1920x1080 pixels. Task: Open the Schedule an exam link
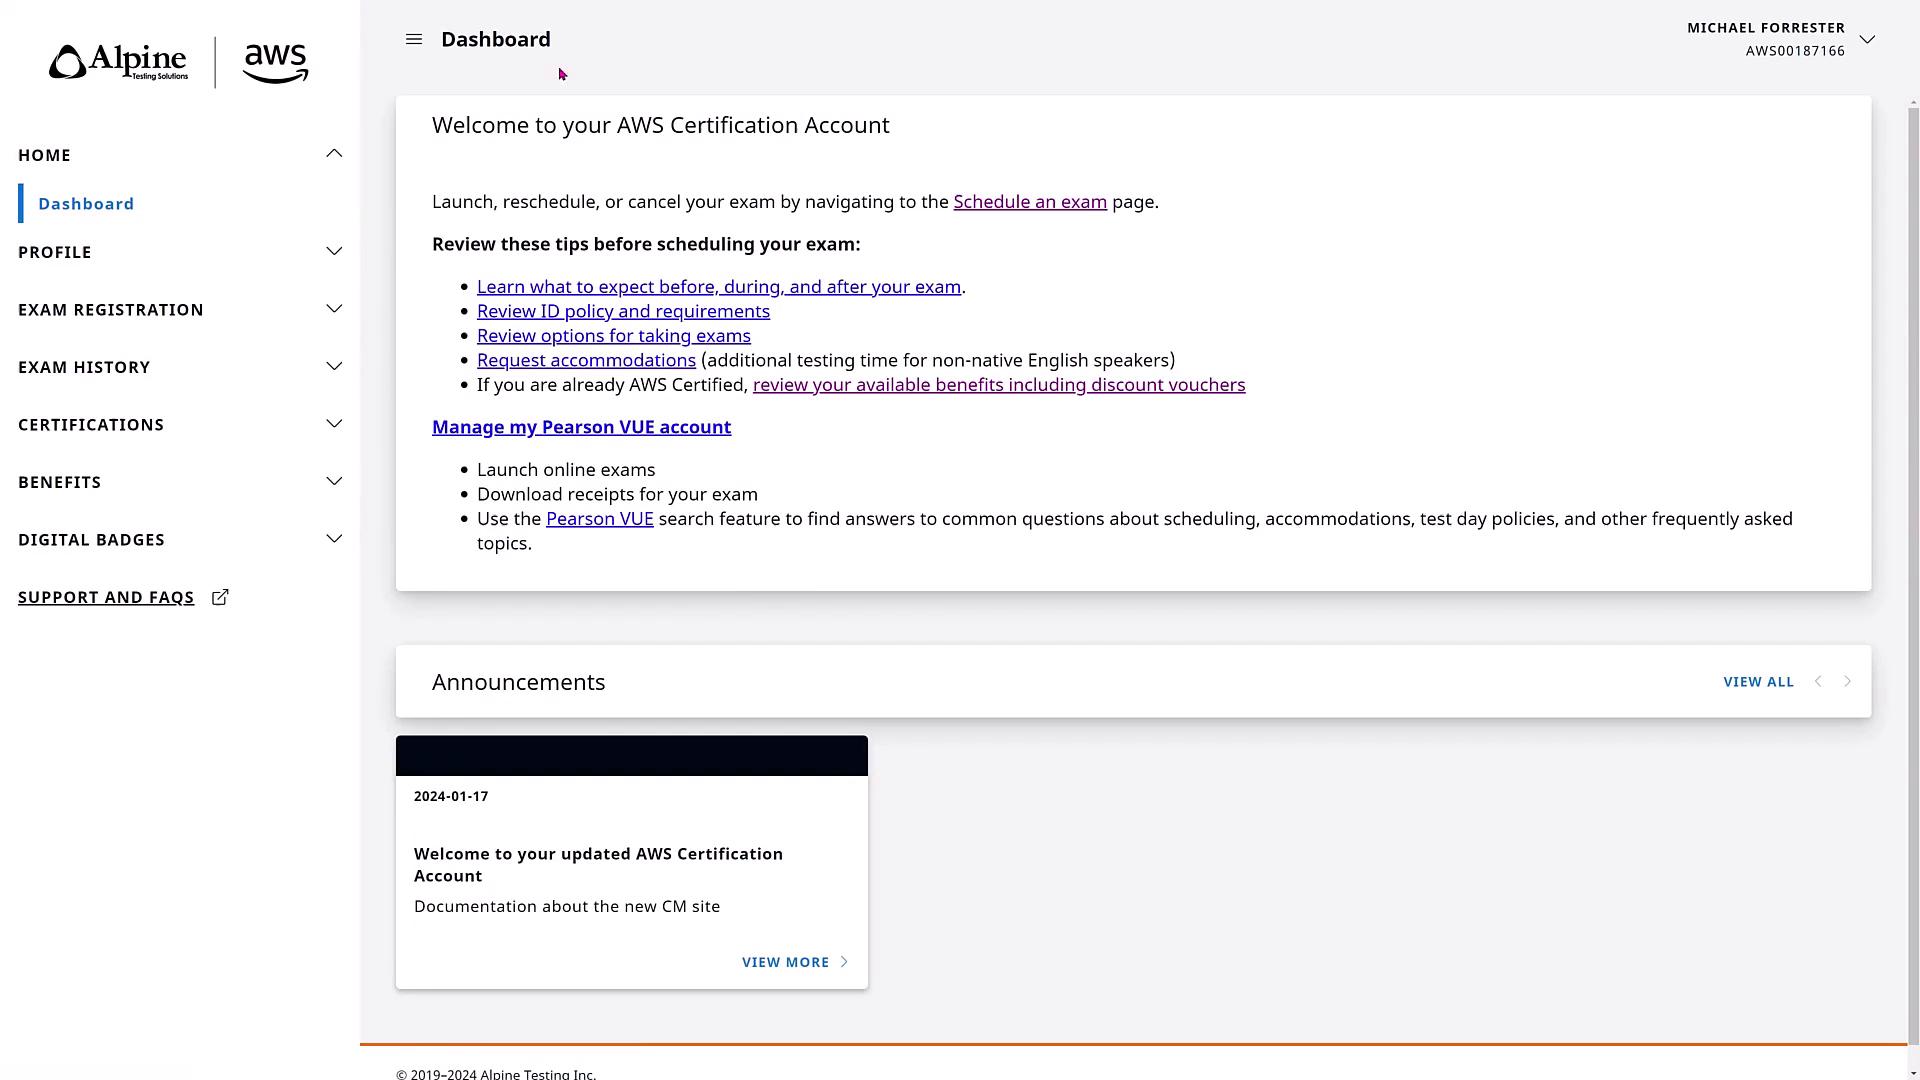pos(1029,202)
